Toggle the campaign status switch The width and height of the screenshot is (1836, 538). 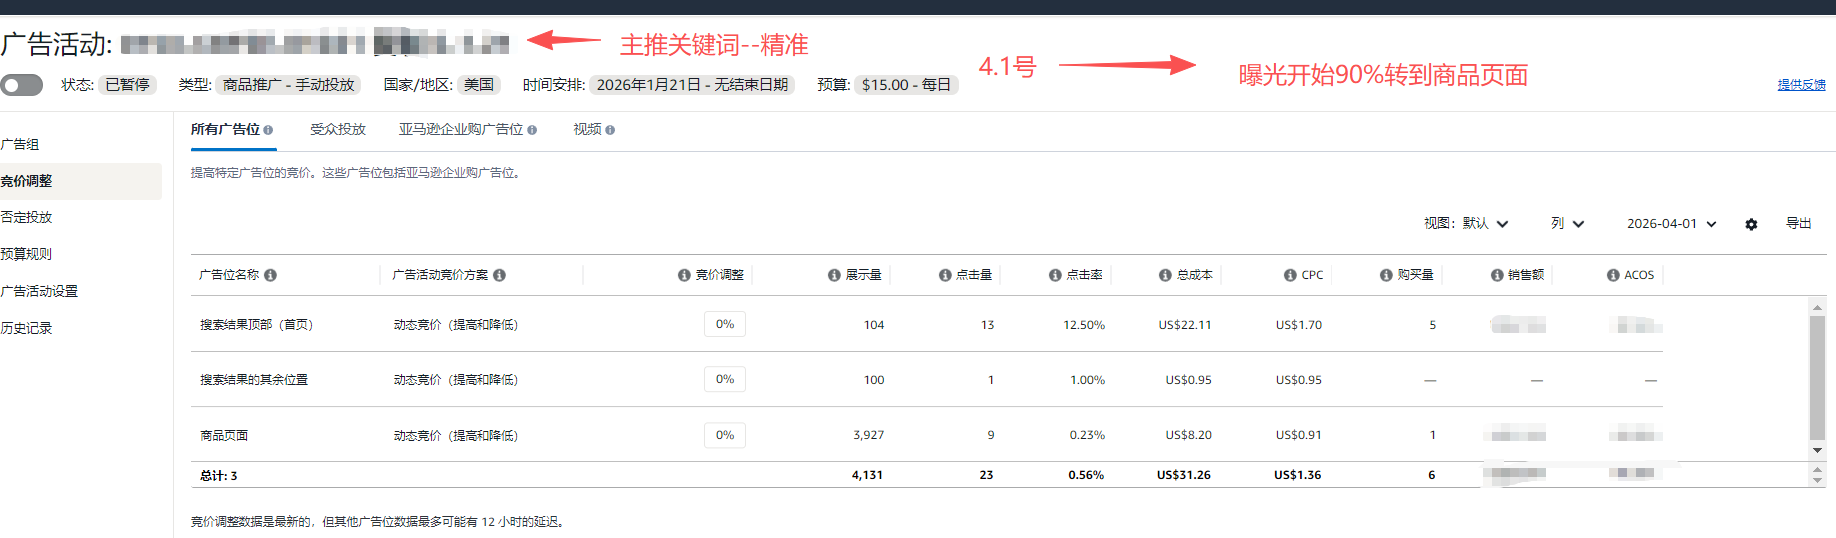[22, 85]
